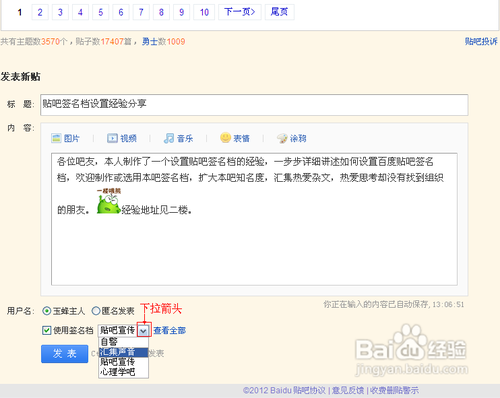The image size is (500, 398).
Task: Open signature dropdown arrow
Action: coord(144,330)
